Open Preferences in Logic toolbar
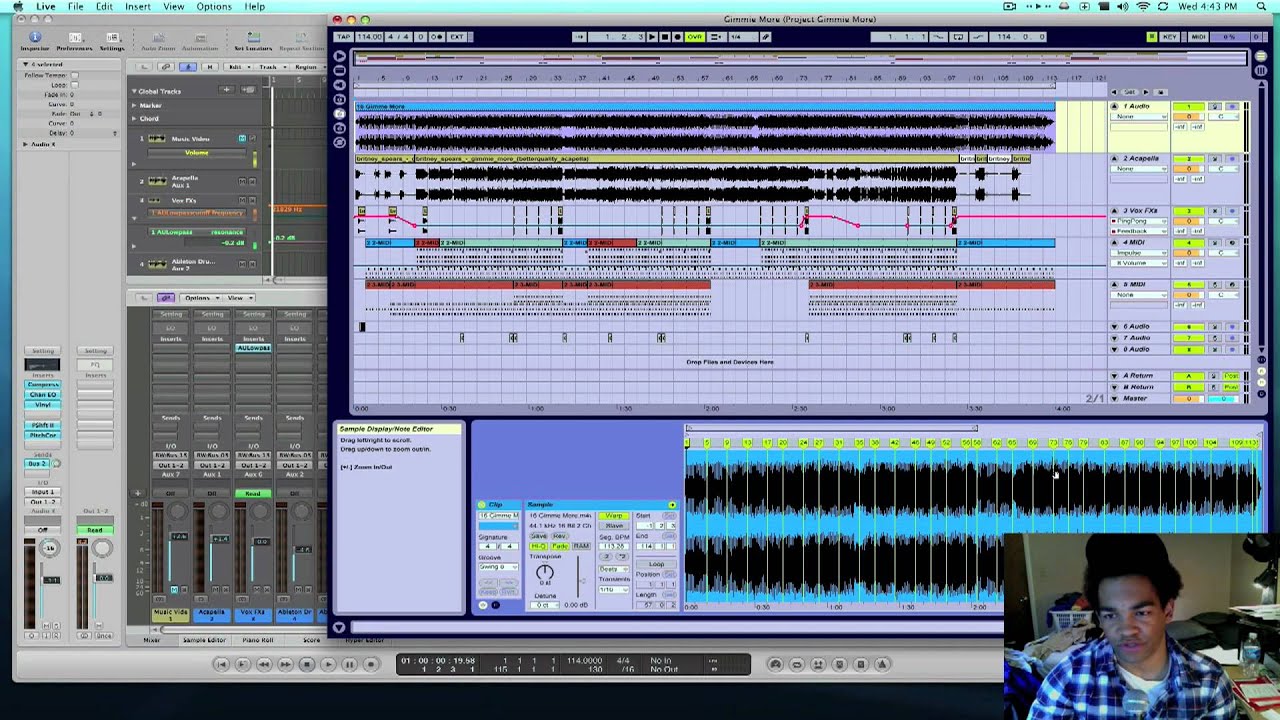The height and width of the screenshot is (720, 1280). click(x=75, y=43)
